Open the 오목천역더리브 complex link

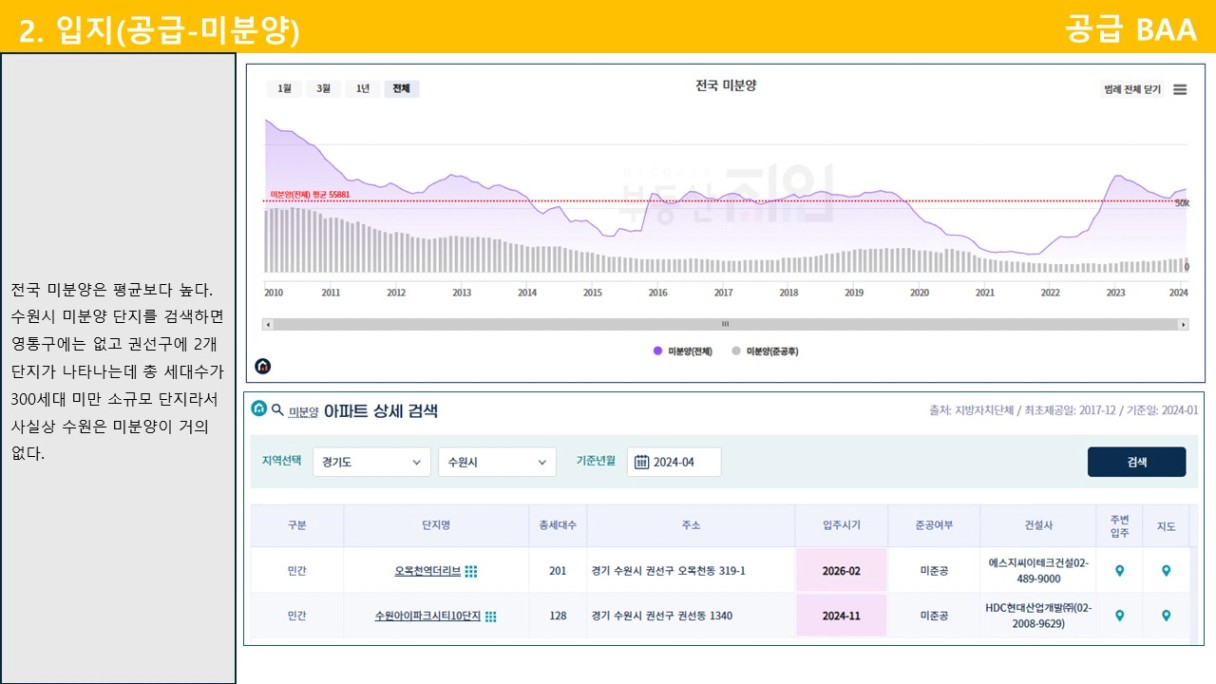[x=428, y=571]
